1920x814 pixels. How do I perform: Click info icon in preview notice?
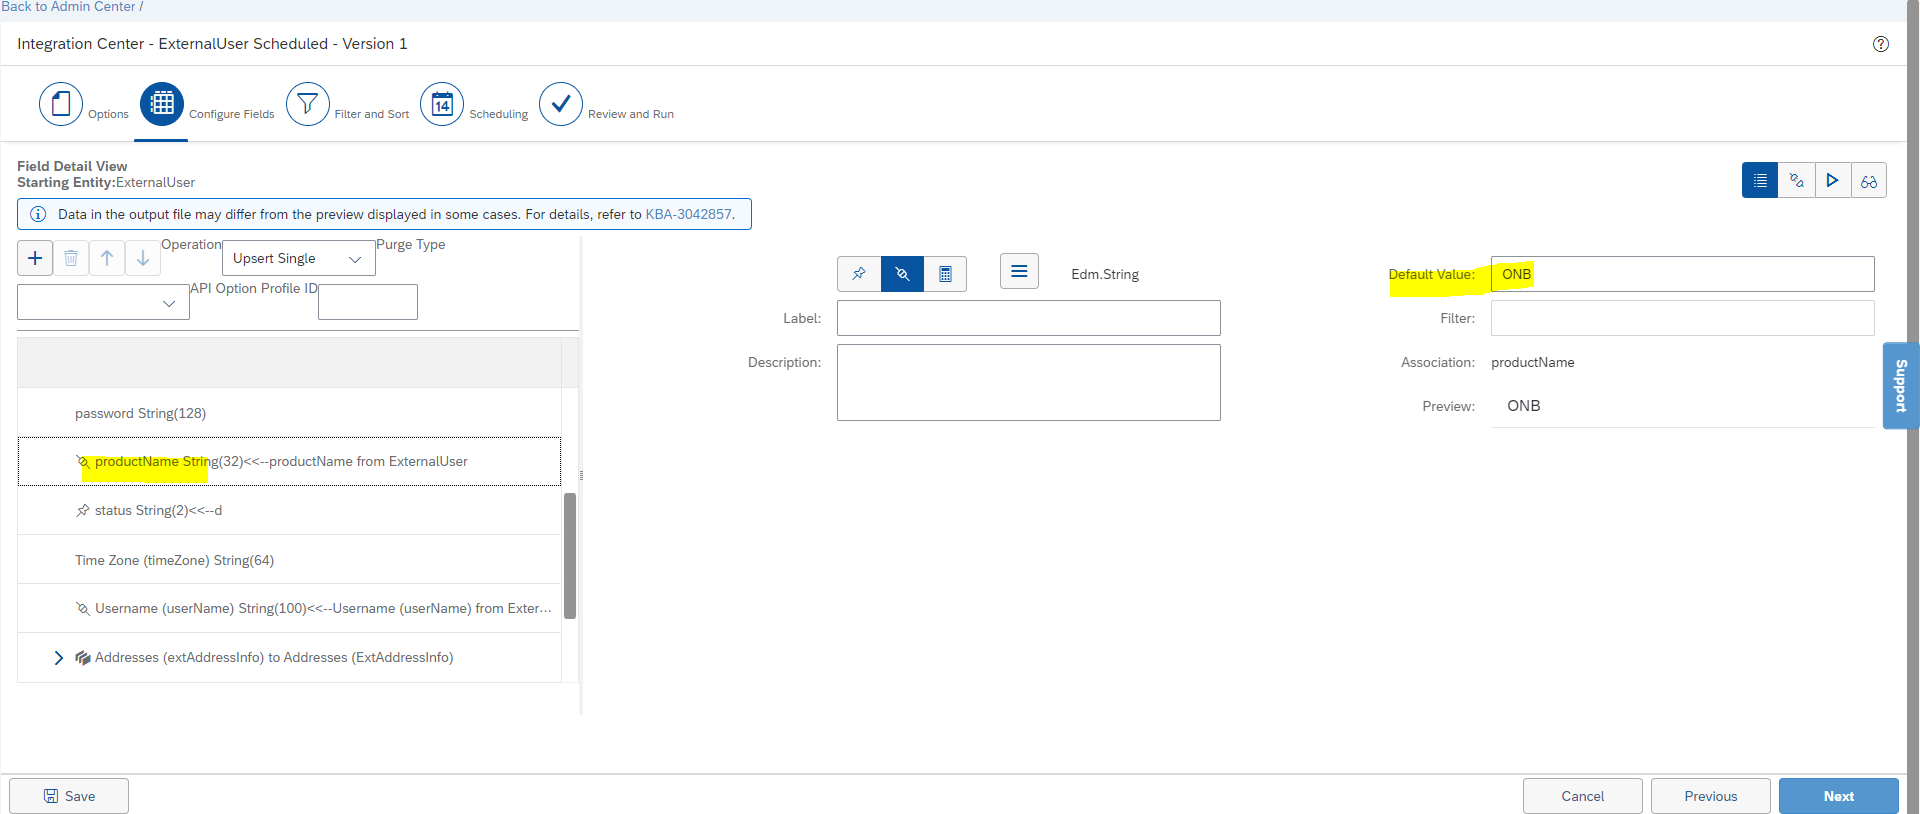[38, 214]
